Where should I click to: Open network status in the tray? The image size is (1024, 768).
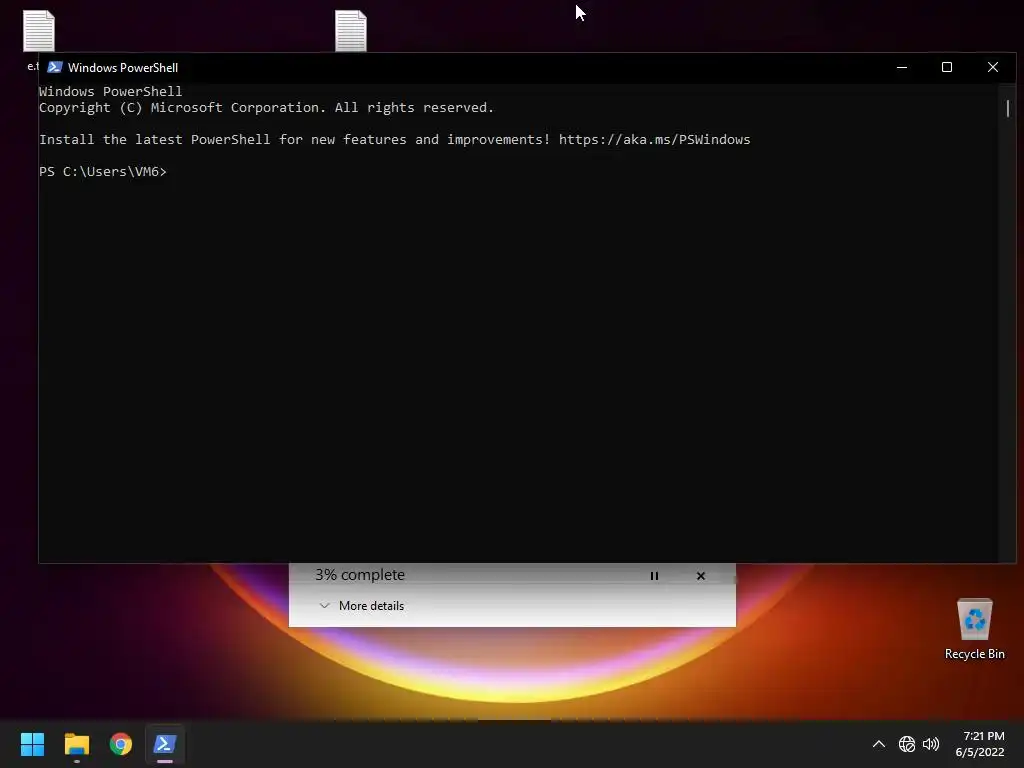tap(906, 744)
